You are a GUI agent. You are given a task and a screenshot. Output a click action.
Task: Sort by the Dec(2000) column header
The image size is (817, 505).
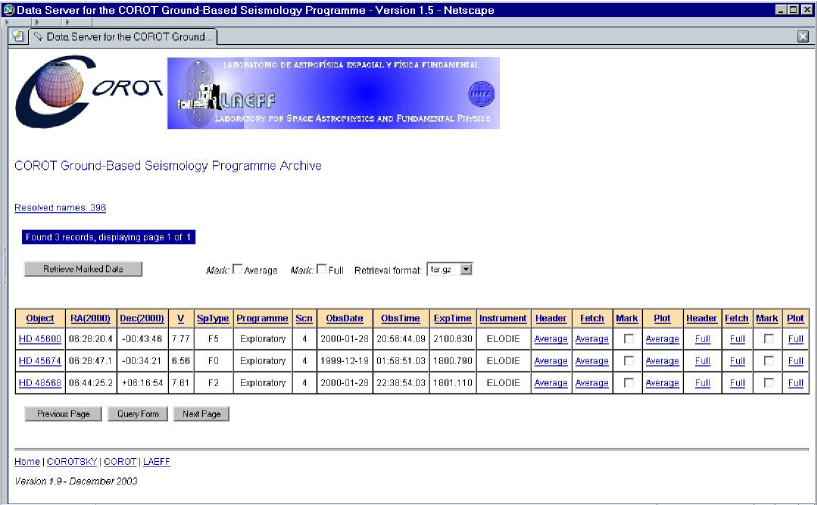click(142, 318)
